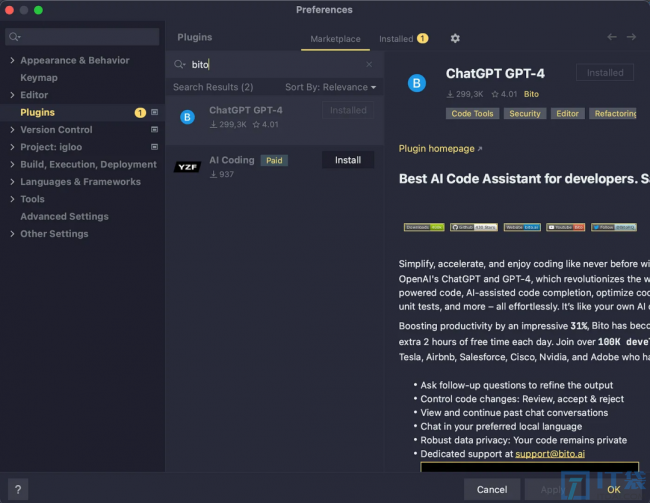This screenshot has height=503, width=650.
Task: Click the Apply button
Action: tap(552, 489)
